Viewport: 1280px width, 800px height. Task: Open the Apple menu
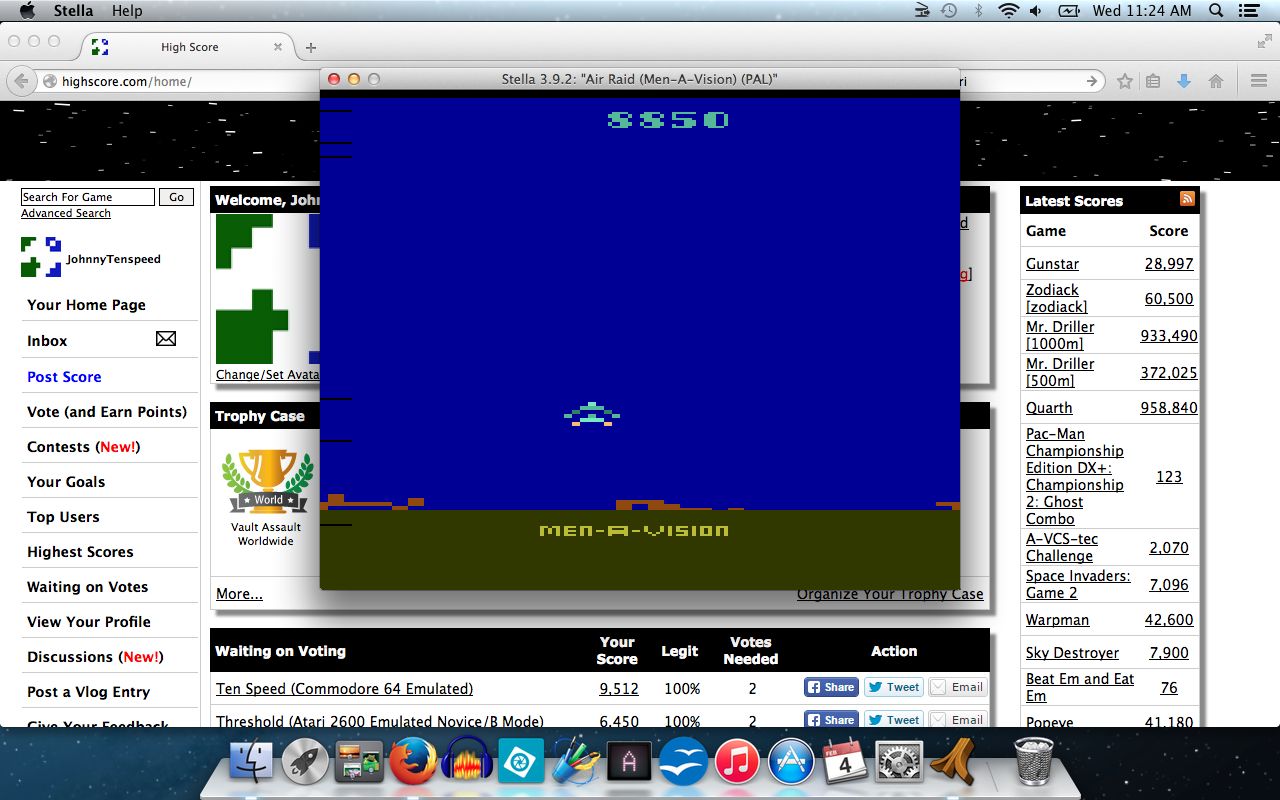(x=27, y=11)
